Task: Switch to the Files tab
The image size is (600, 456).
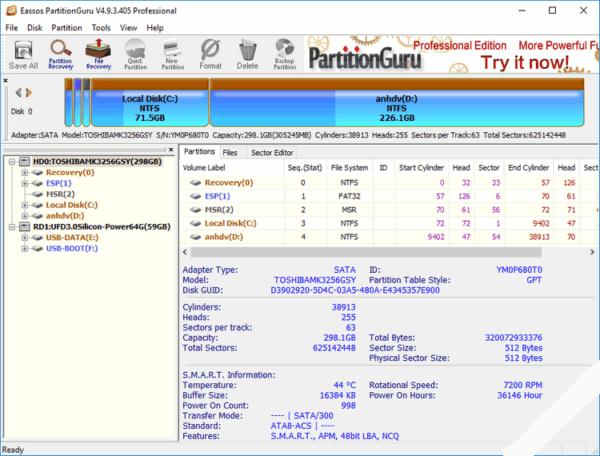Action: [230, 152]
